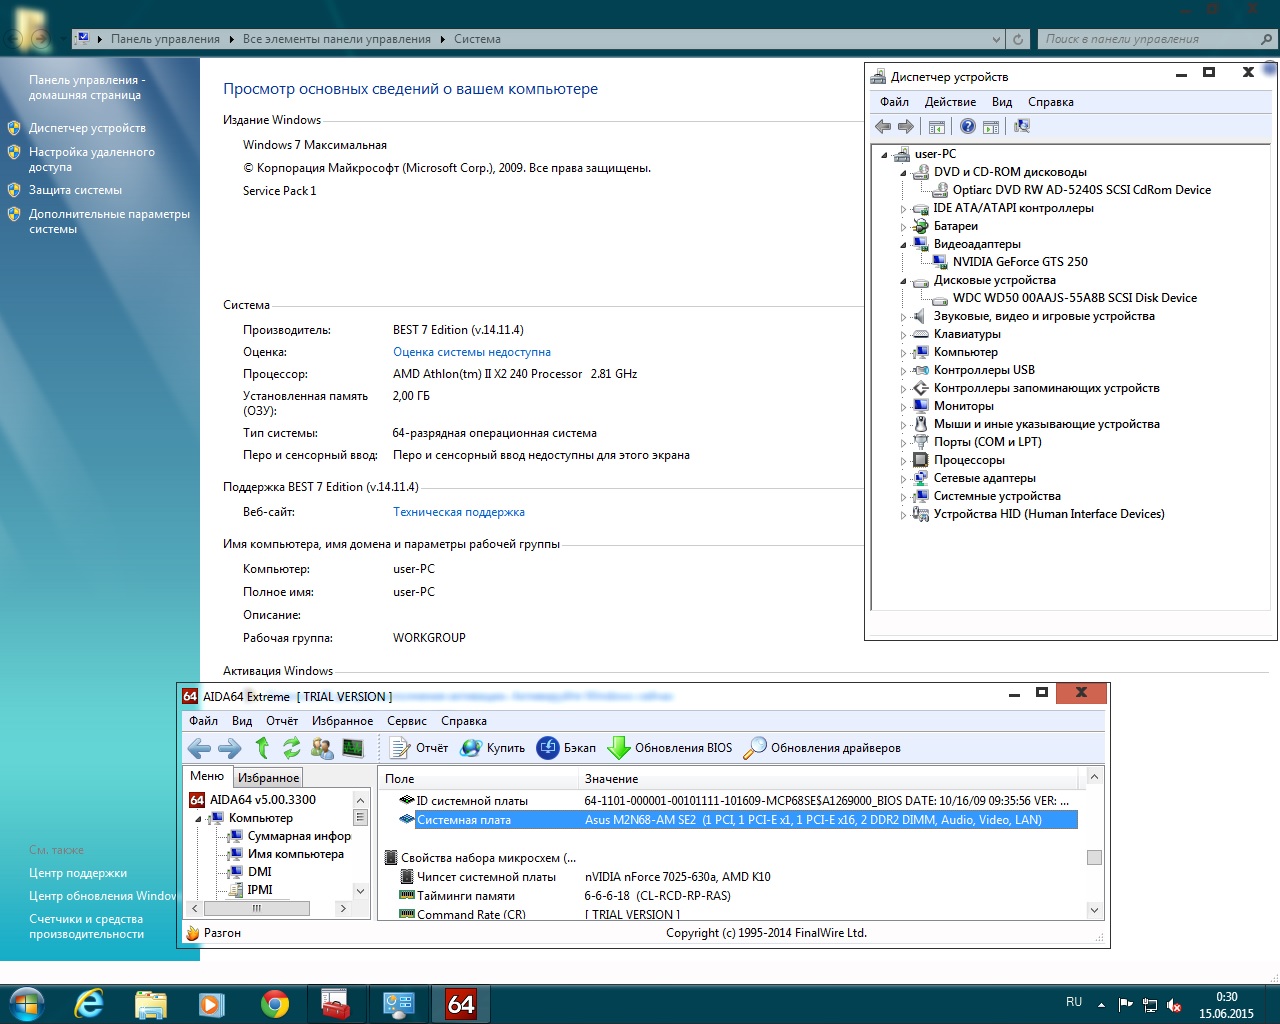Click the AIDA64 Report toolbar icon
This screenshot has width=1280, height=1024.
point(400,748)
